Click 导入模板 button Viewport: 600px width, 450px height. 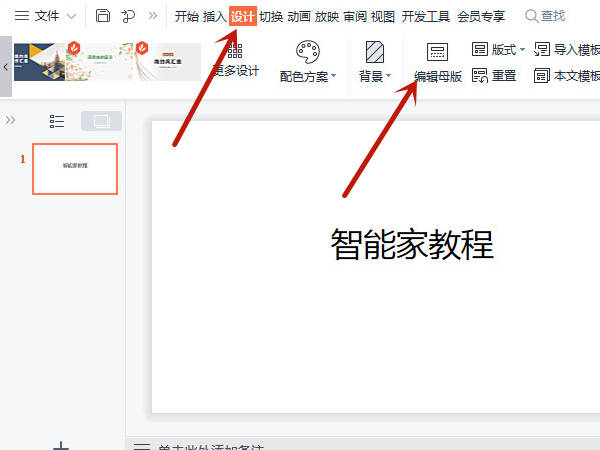pyautogui.click(x=567, y=49)
